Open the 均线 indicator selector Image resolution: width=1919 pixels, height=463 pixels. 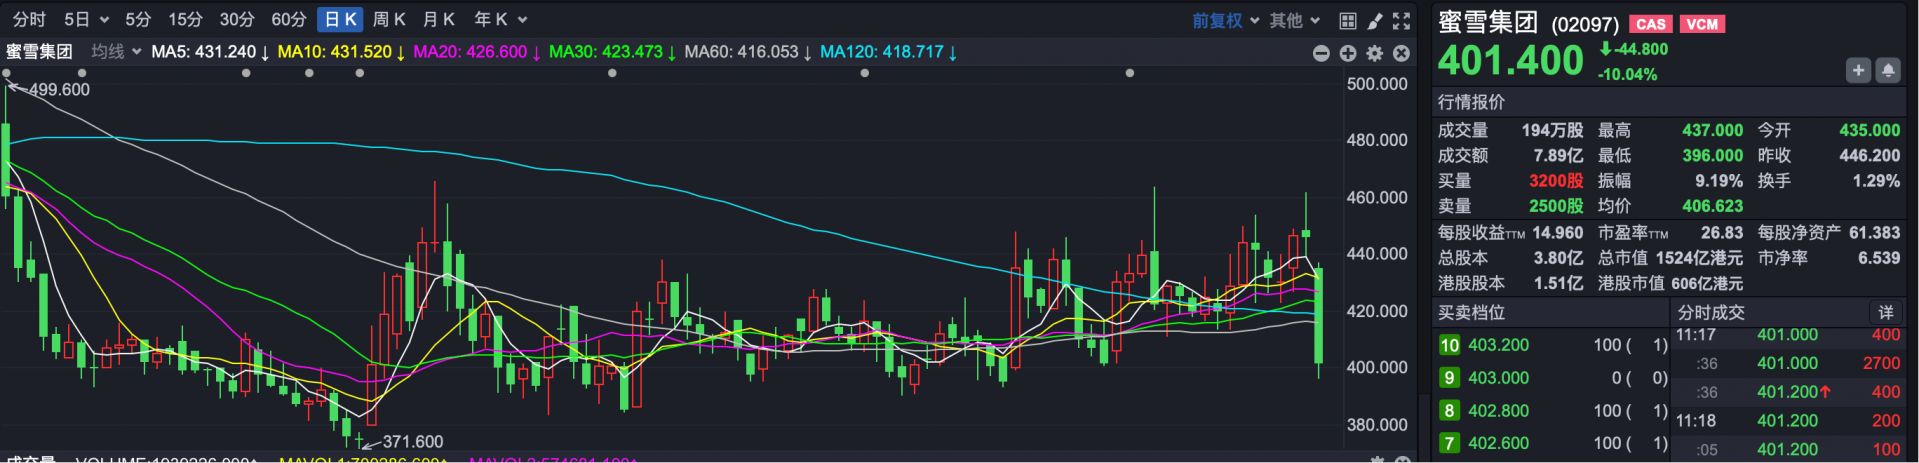click(x=116, y=52)
